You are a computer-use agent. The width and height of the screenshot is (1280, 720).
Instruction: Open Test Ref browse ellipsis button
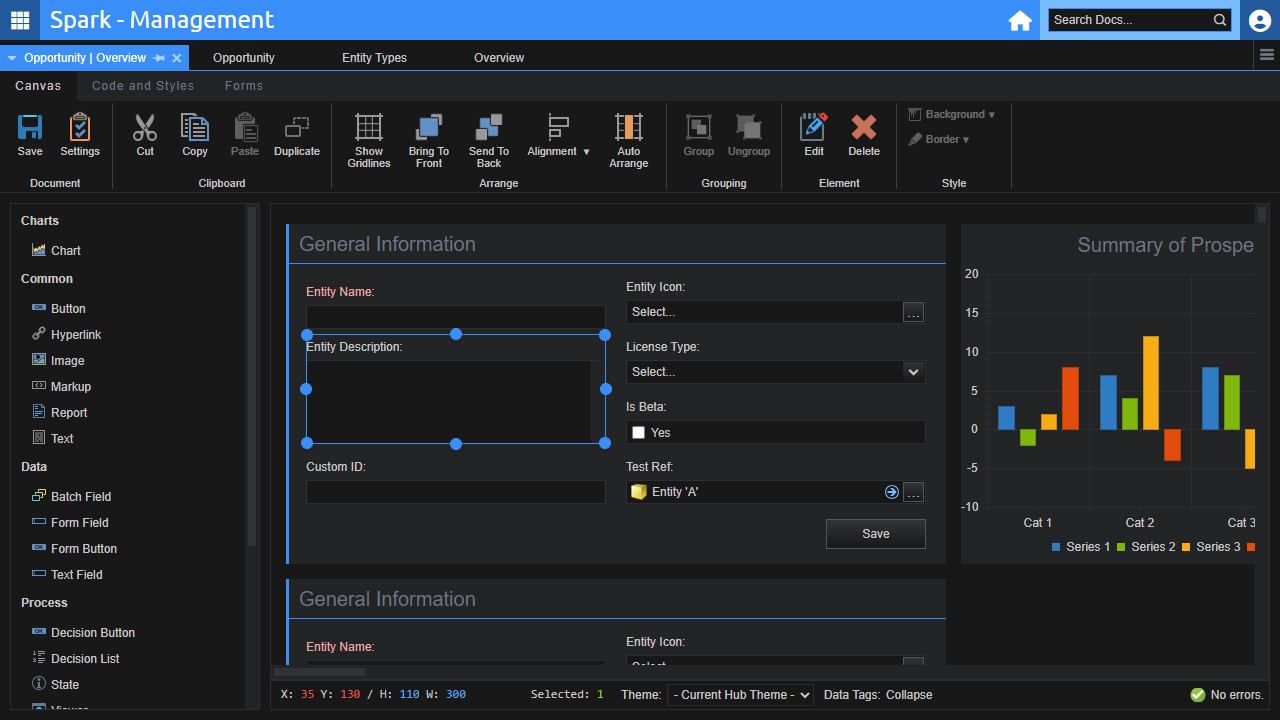pyautogui.click(x=913, y=492)
